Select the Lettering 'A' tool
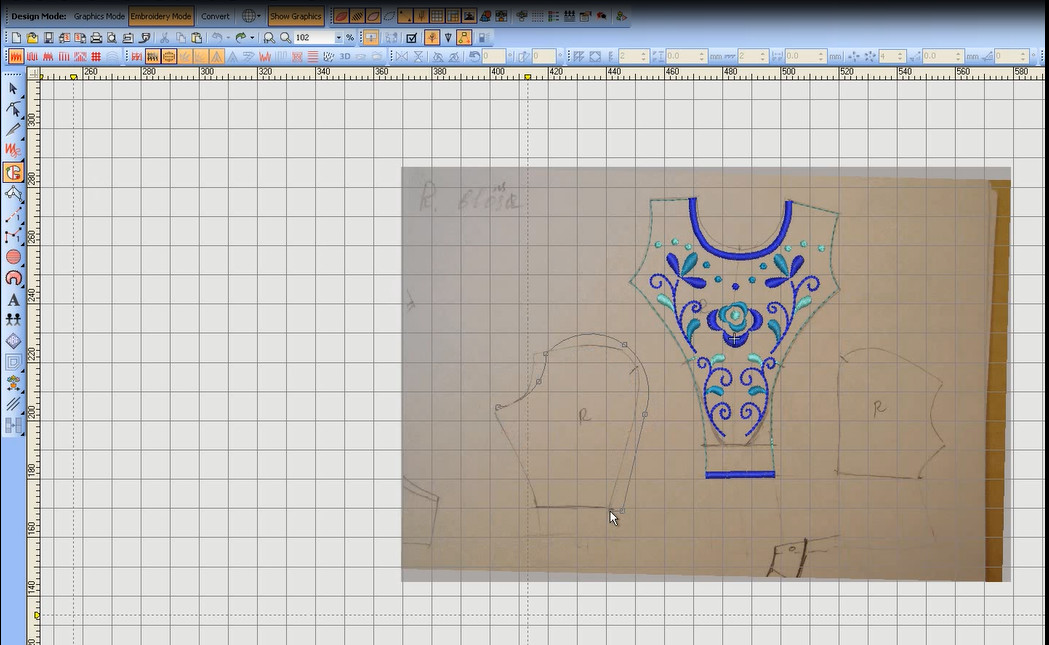The width and height of the screenshot is (1049, 645). [x=13, y=300]
